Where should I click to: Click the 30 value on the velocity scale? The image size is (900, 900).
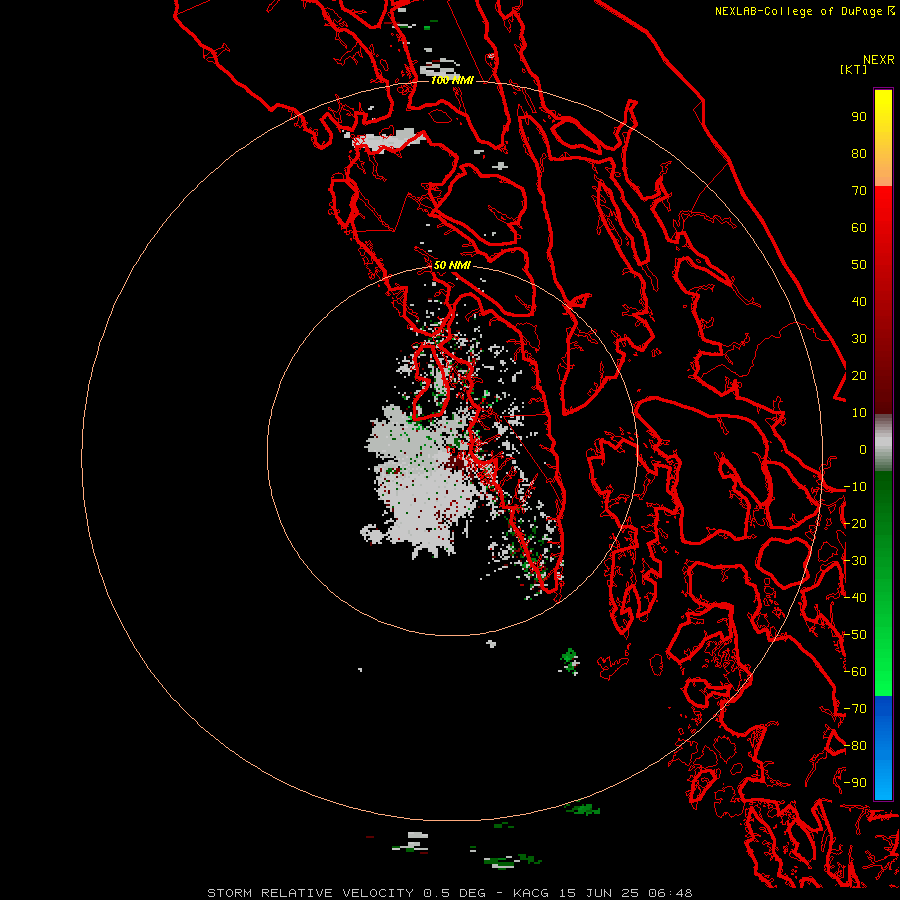coord(859,339)
